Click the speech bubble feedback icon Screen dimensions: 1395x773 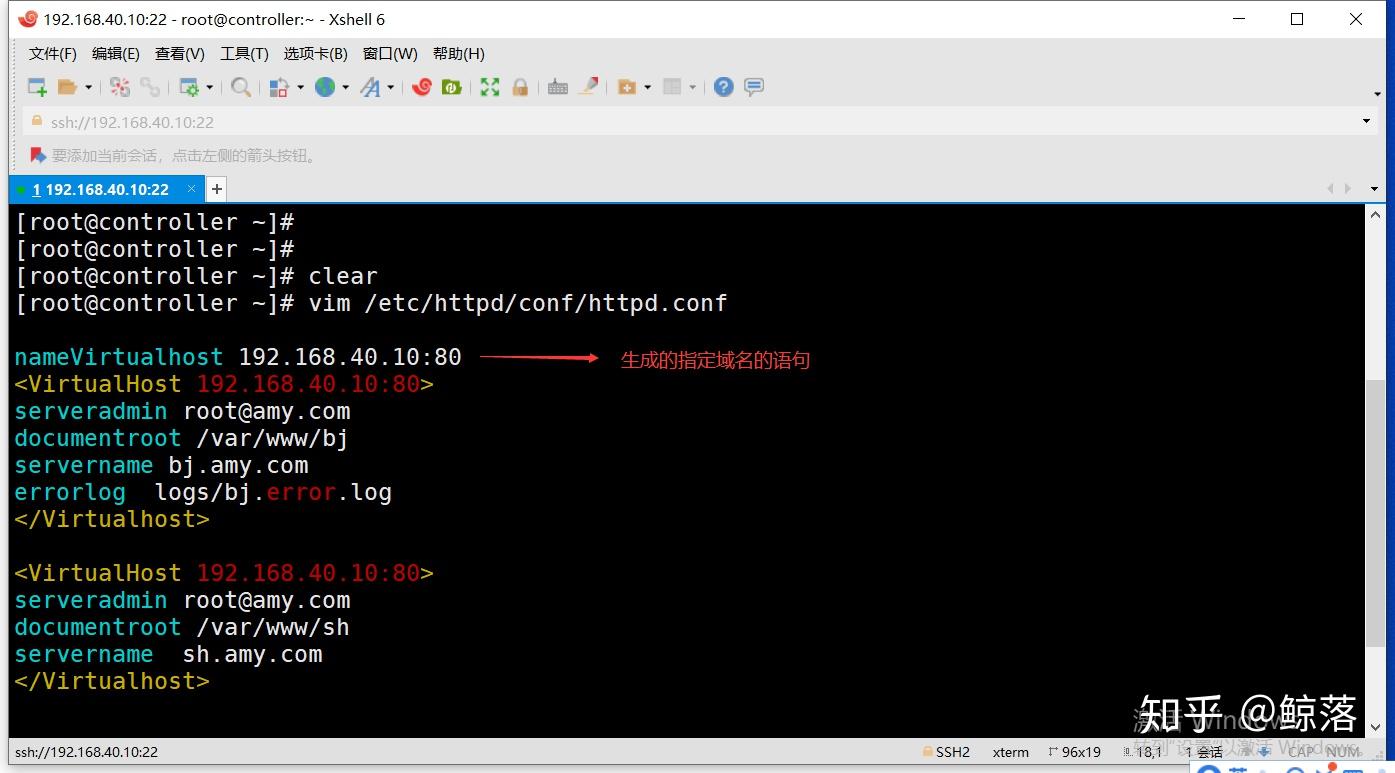tap(754, 87)
